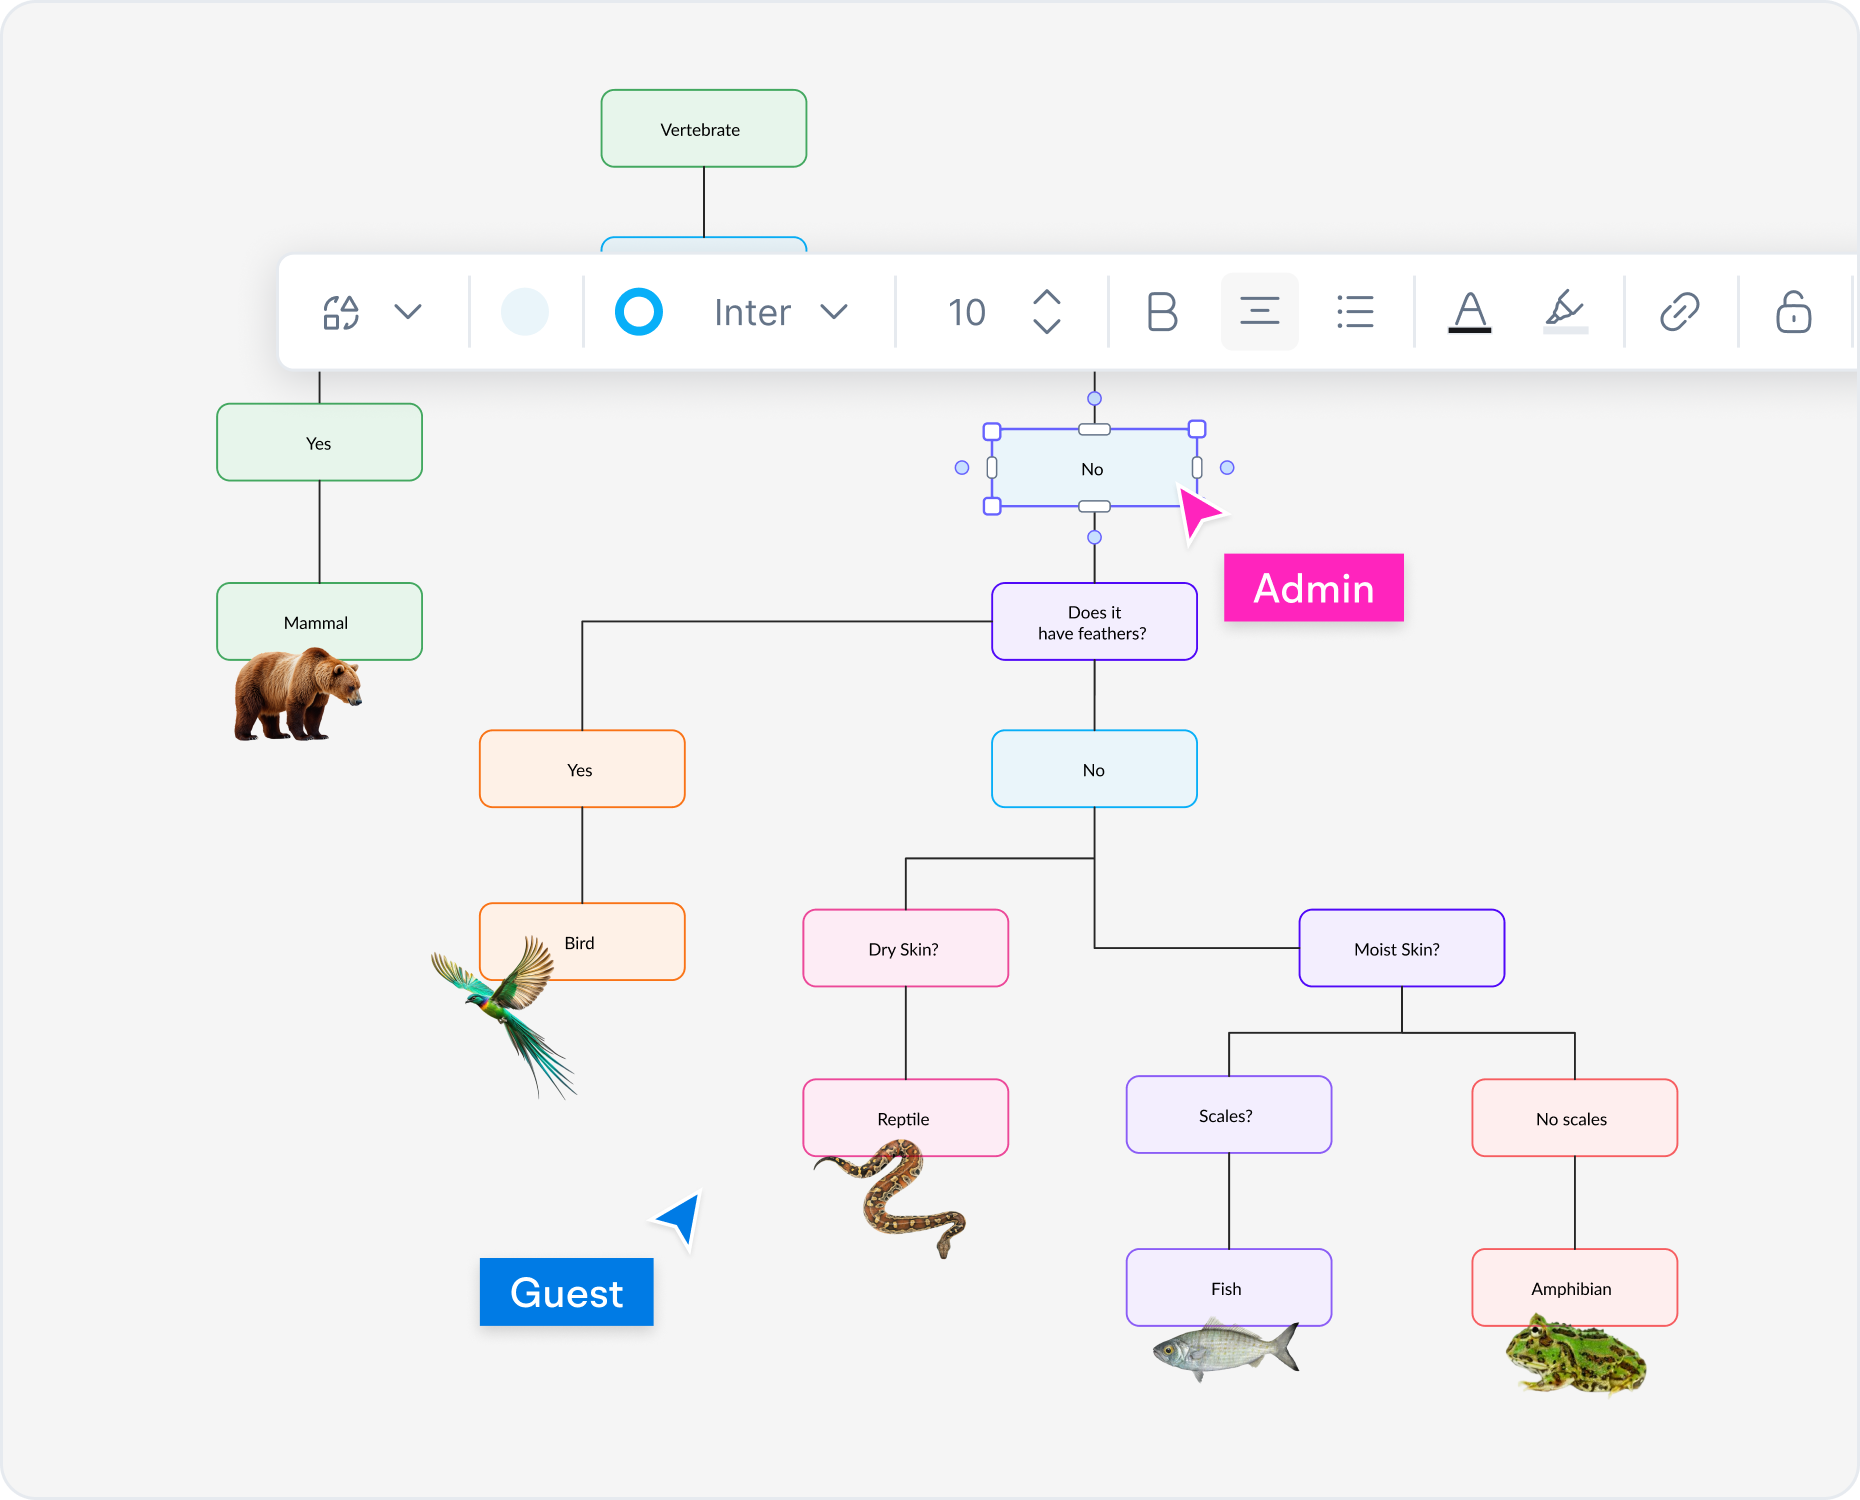This screenshot has height=1500, width=1860.
Task: Expand the shape type dropdown chevron
Action: point(408,312)
